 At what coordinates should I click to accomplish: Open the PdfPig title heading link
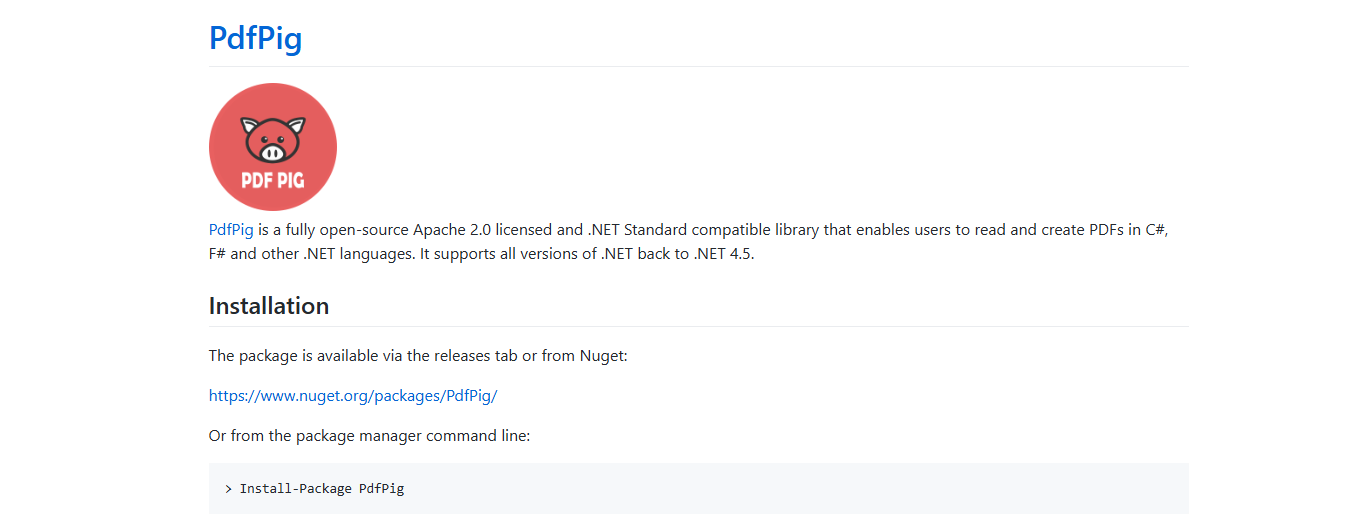click(255, 38)
